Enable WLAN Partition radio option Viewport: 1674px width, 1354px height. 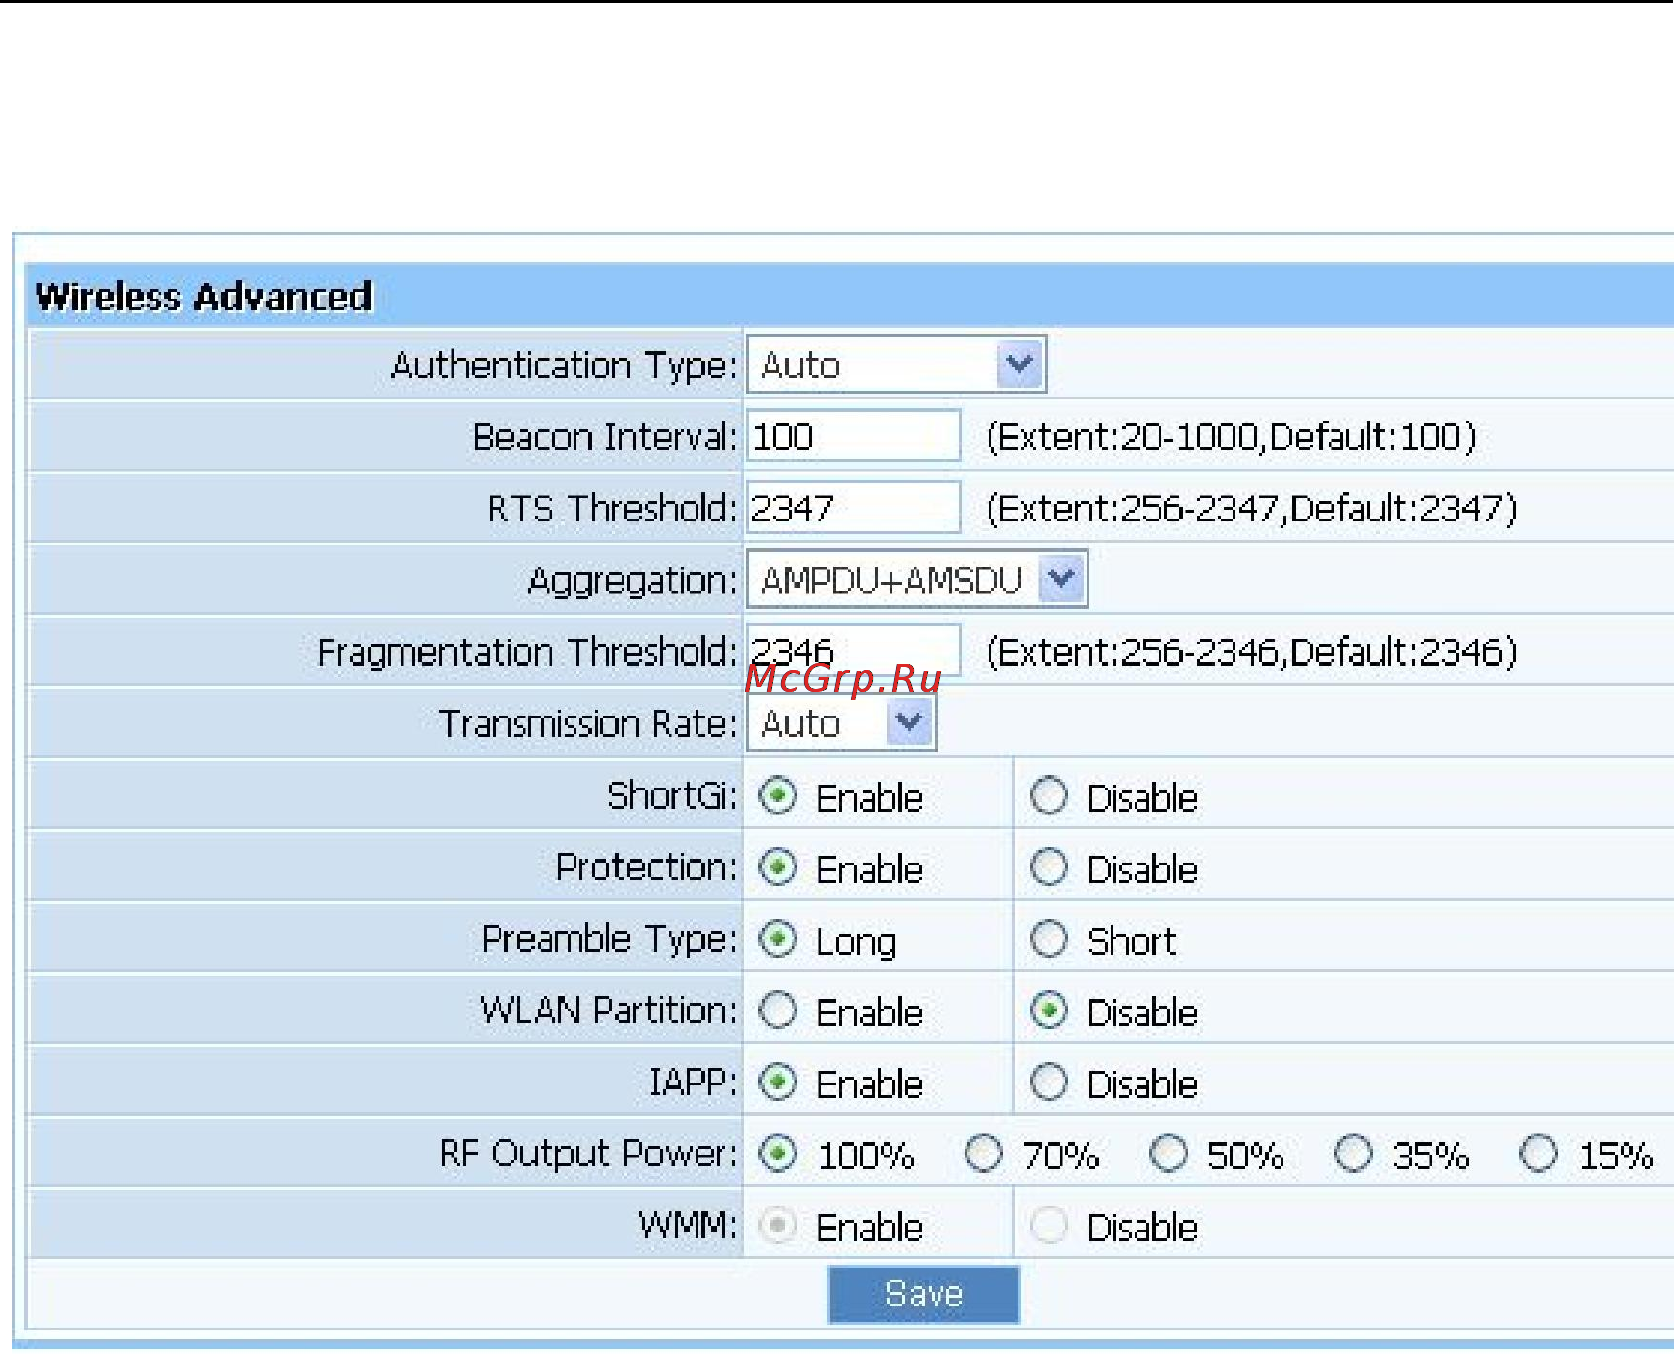778,1011
